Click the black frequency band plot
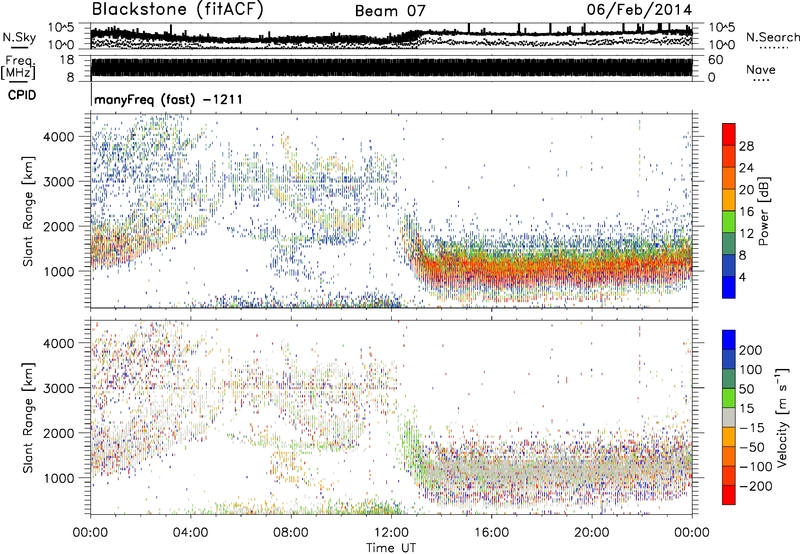The height and width of the screenshot is (554, 800). click(x=391, y=67)
